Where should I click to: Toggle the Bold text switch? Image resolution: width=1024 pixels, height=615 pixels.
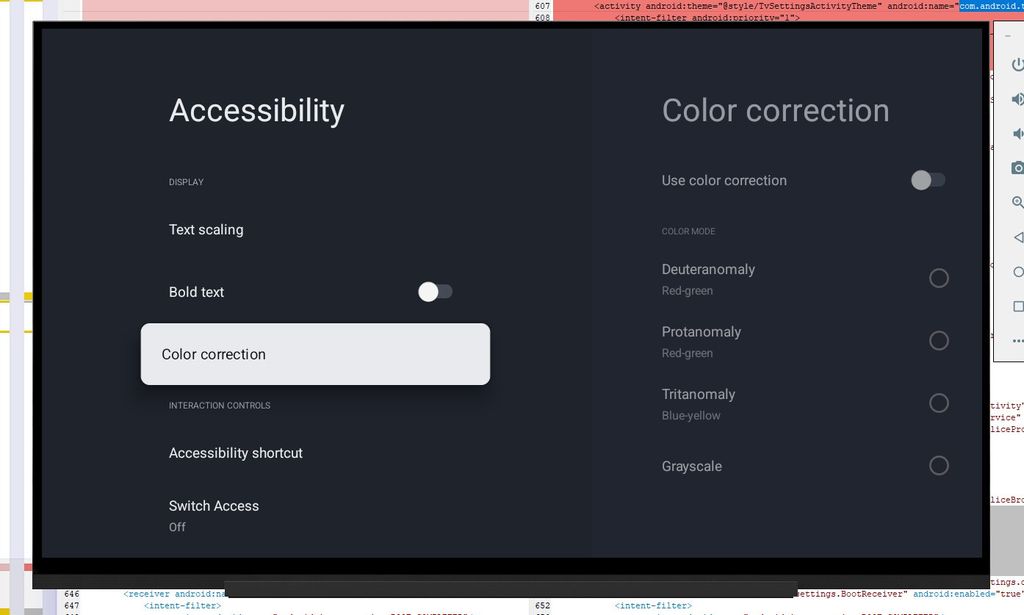435,291
